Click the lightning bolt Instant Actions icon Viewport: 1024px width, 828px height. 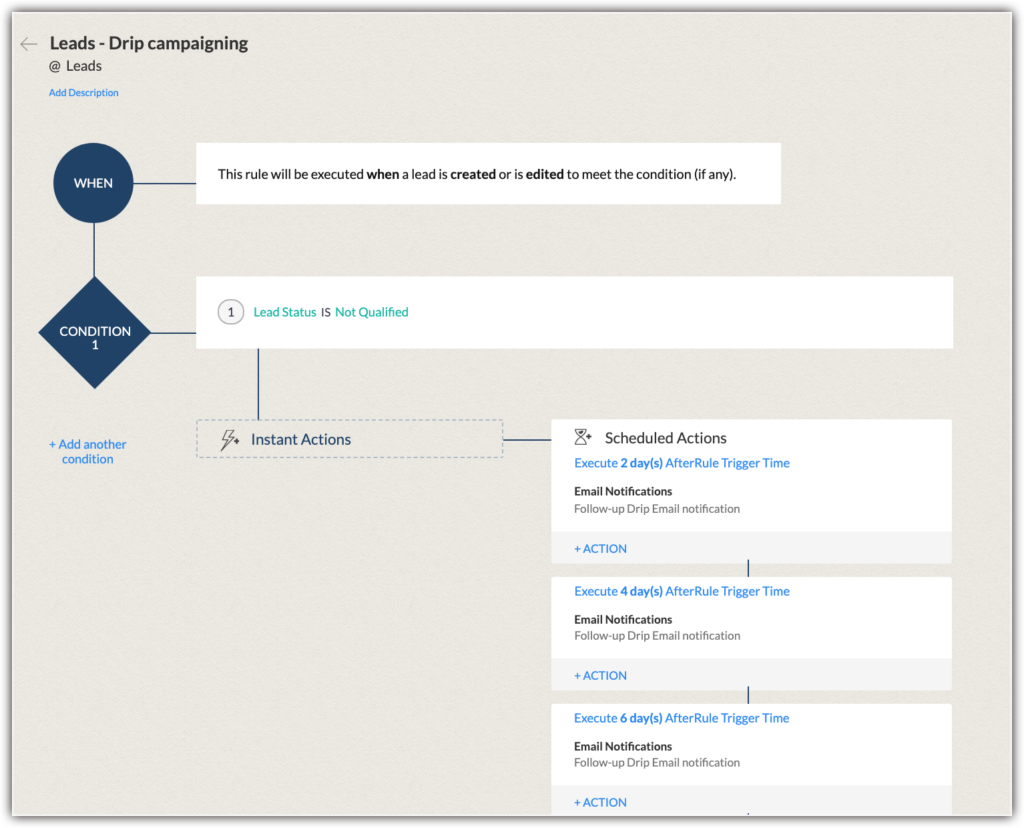coord(228,438)
